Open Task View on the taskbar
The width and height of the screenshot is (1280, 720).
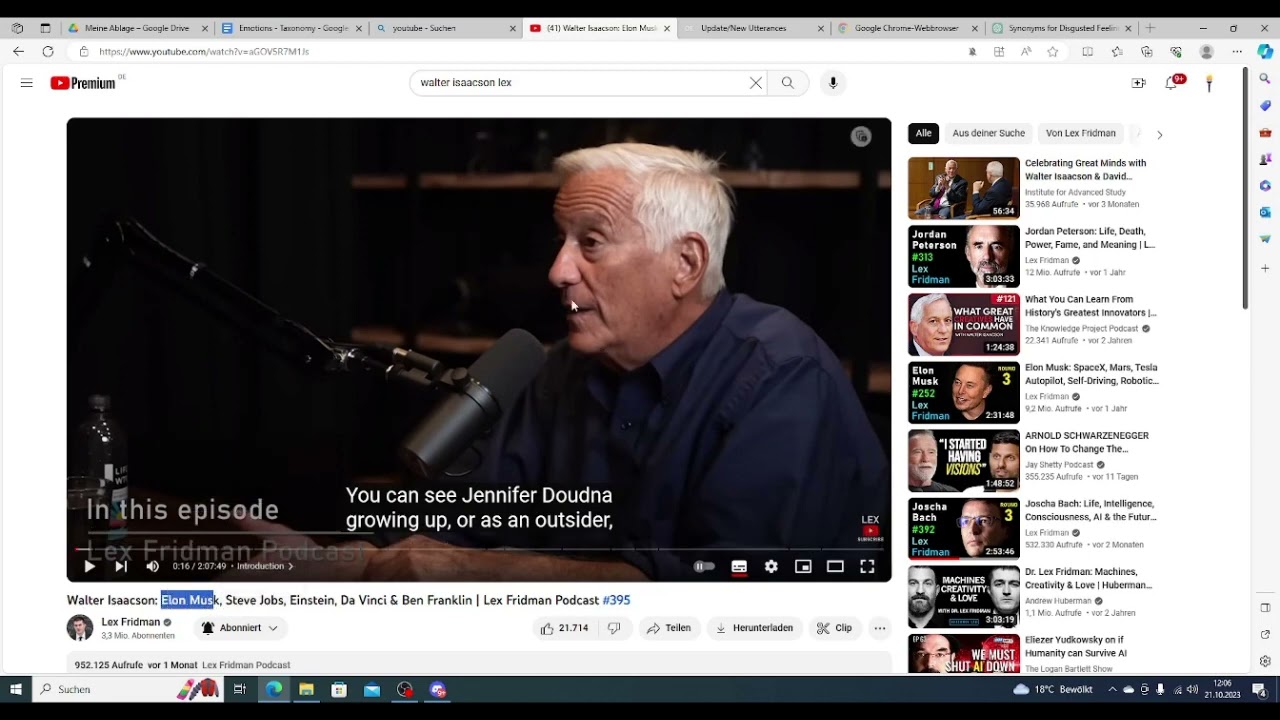tap(240, 689)
